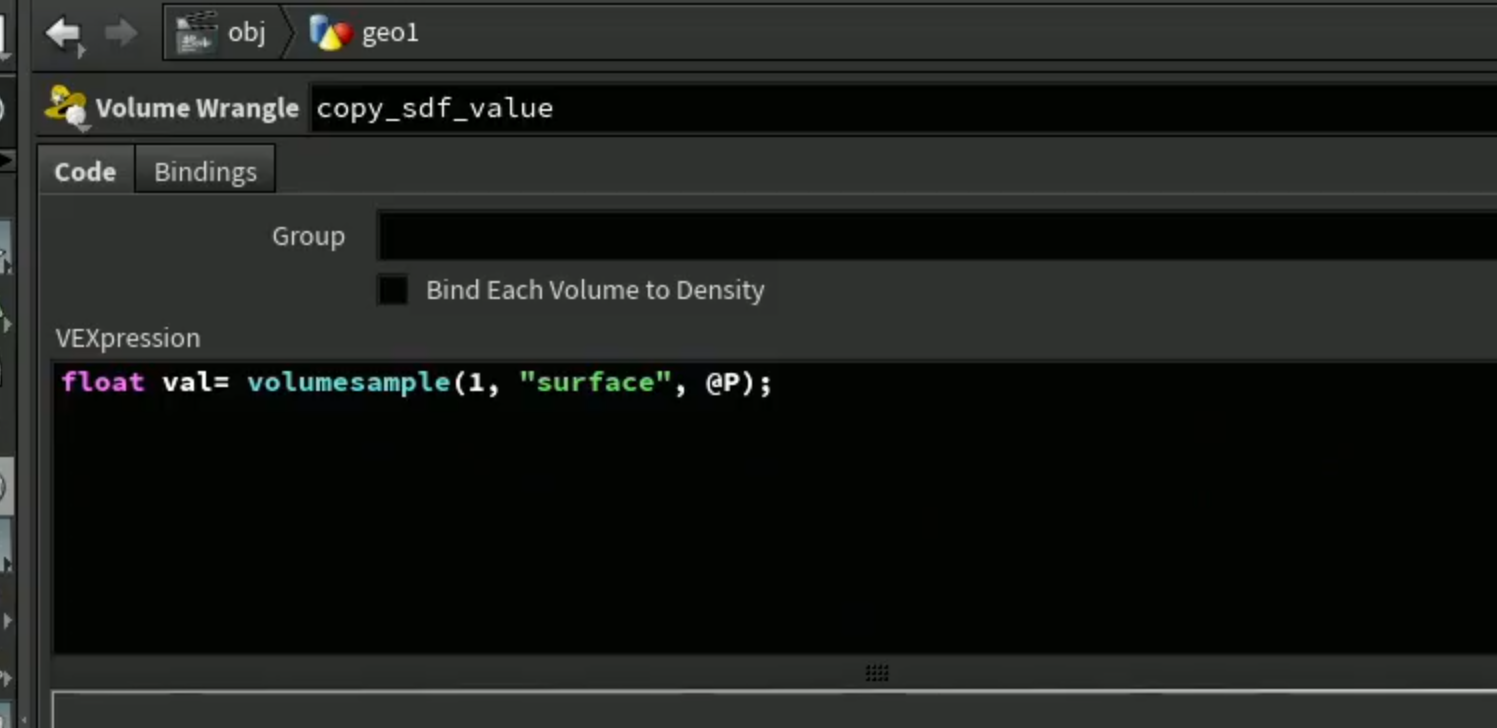Click the output box below the code editor

pyautogui.click(x=774, y=709)
